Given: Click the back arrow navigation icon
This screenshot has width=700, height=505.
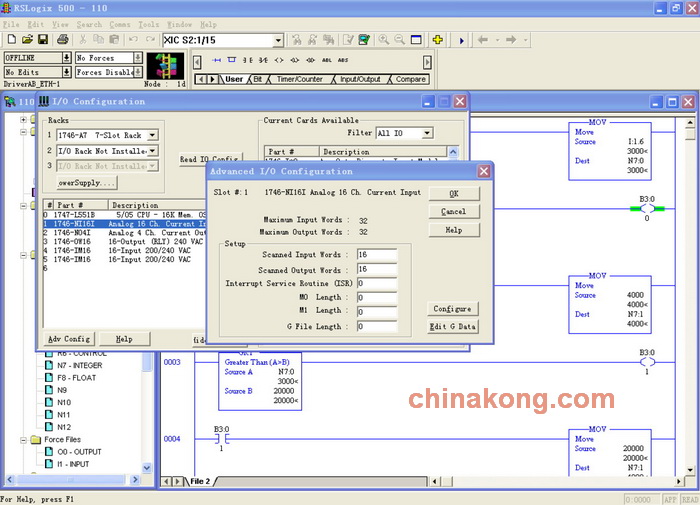Looking at the screenshot, I should [483, 40].
